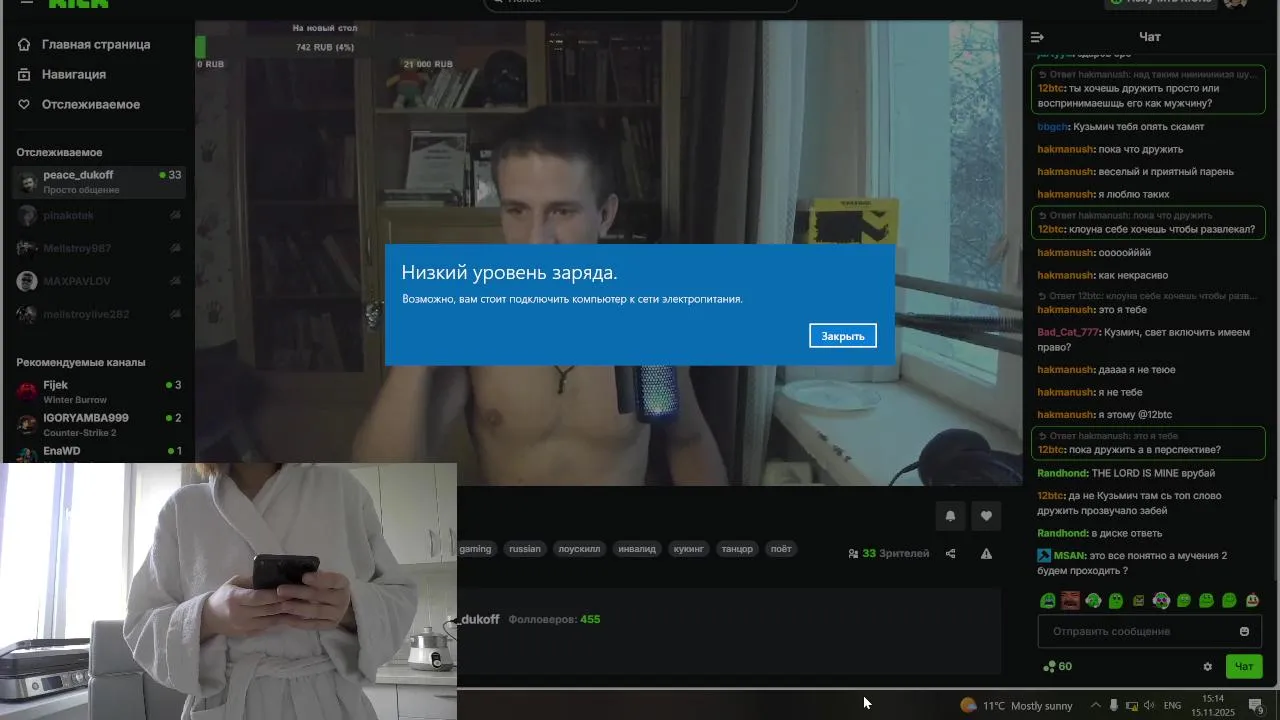The height and width of the screenshot is (720, 1280).
Task: Click the home icon in sidebar
Action: [25, 44]
